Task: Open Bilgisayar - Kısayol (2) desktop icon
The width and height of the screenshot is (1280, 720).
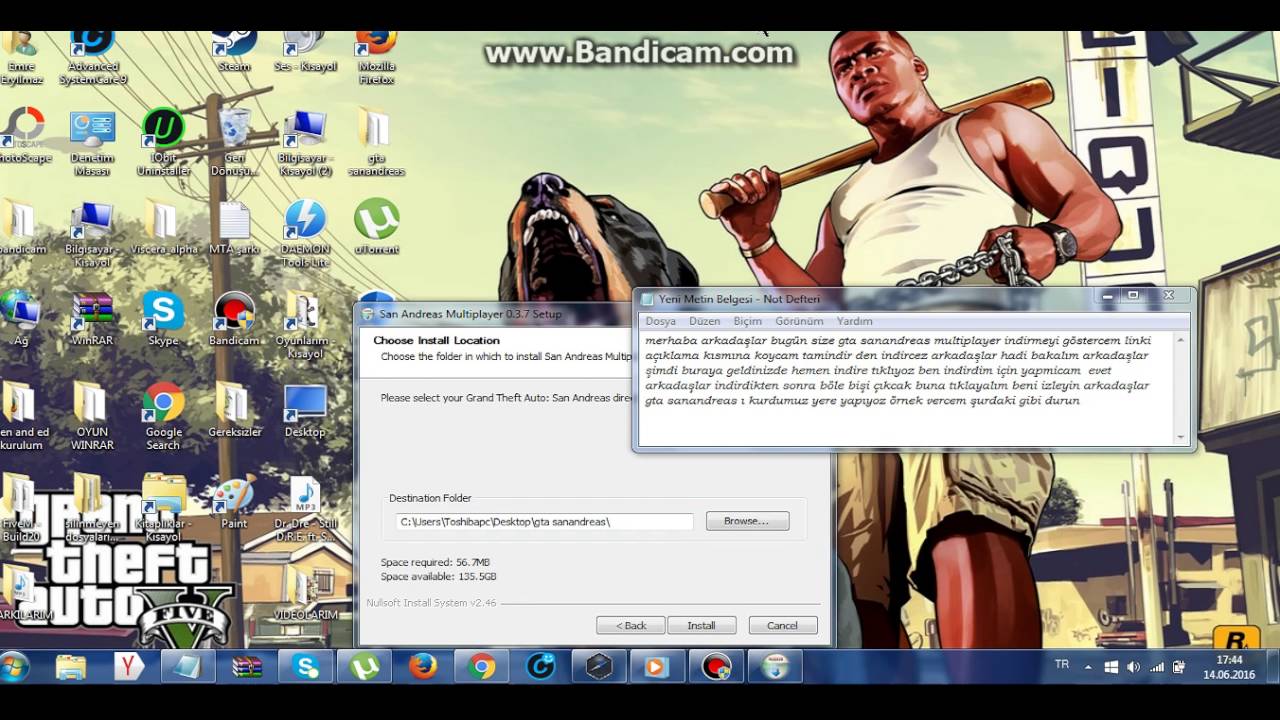Action: [305, 143]
